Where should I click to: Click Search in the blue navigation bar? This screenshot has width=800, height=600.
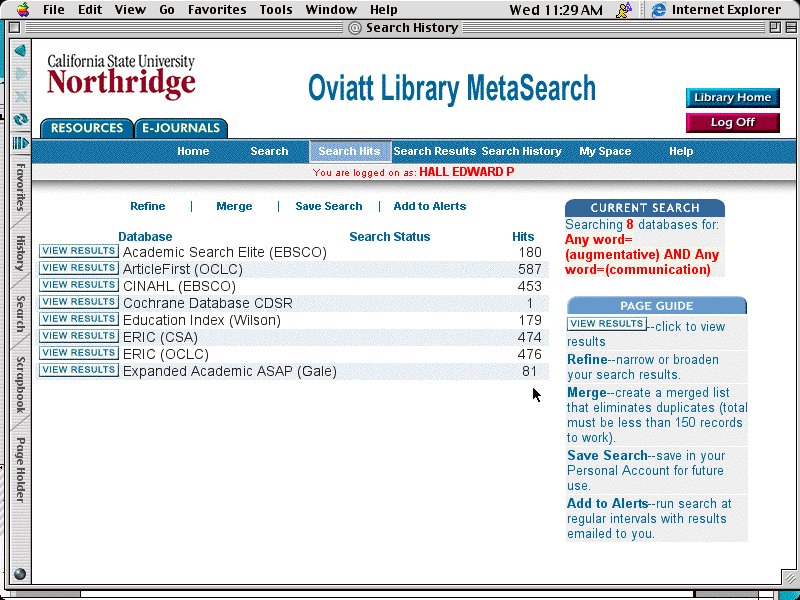pos(269,151)
